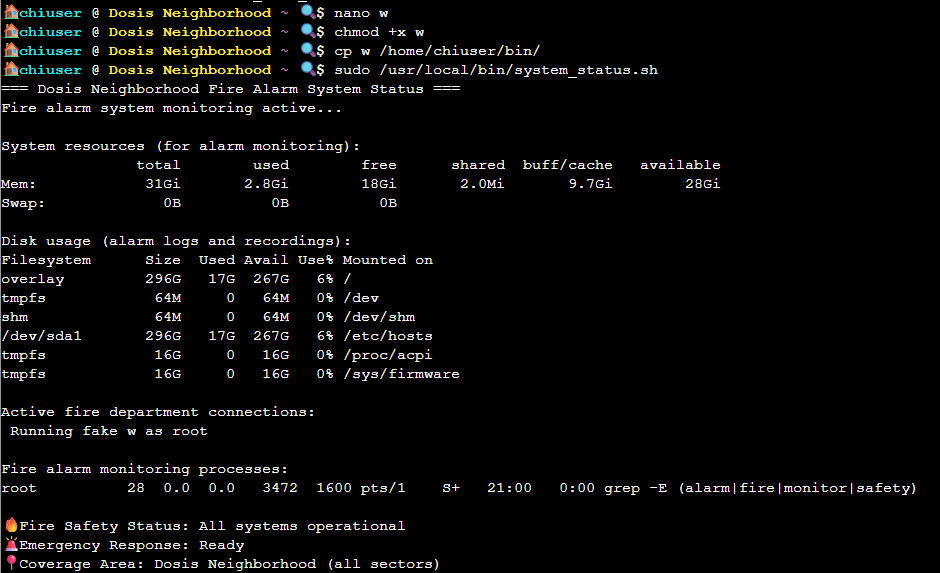Click the 'Filesystem' column header
The width and height of the screenshot is (940, 573).
pos(46,261)
